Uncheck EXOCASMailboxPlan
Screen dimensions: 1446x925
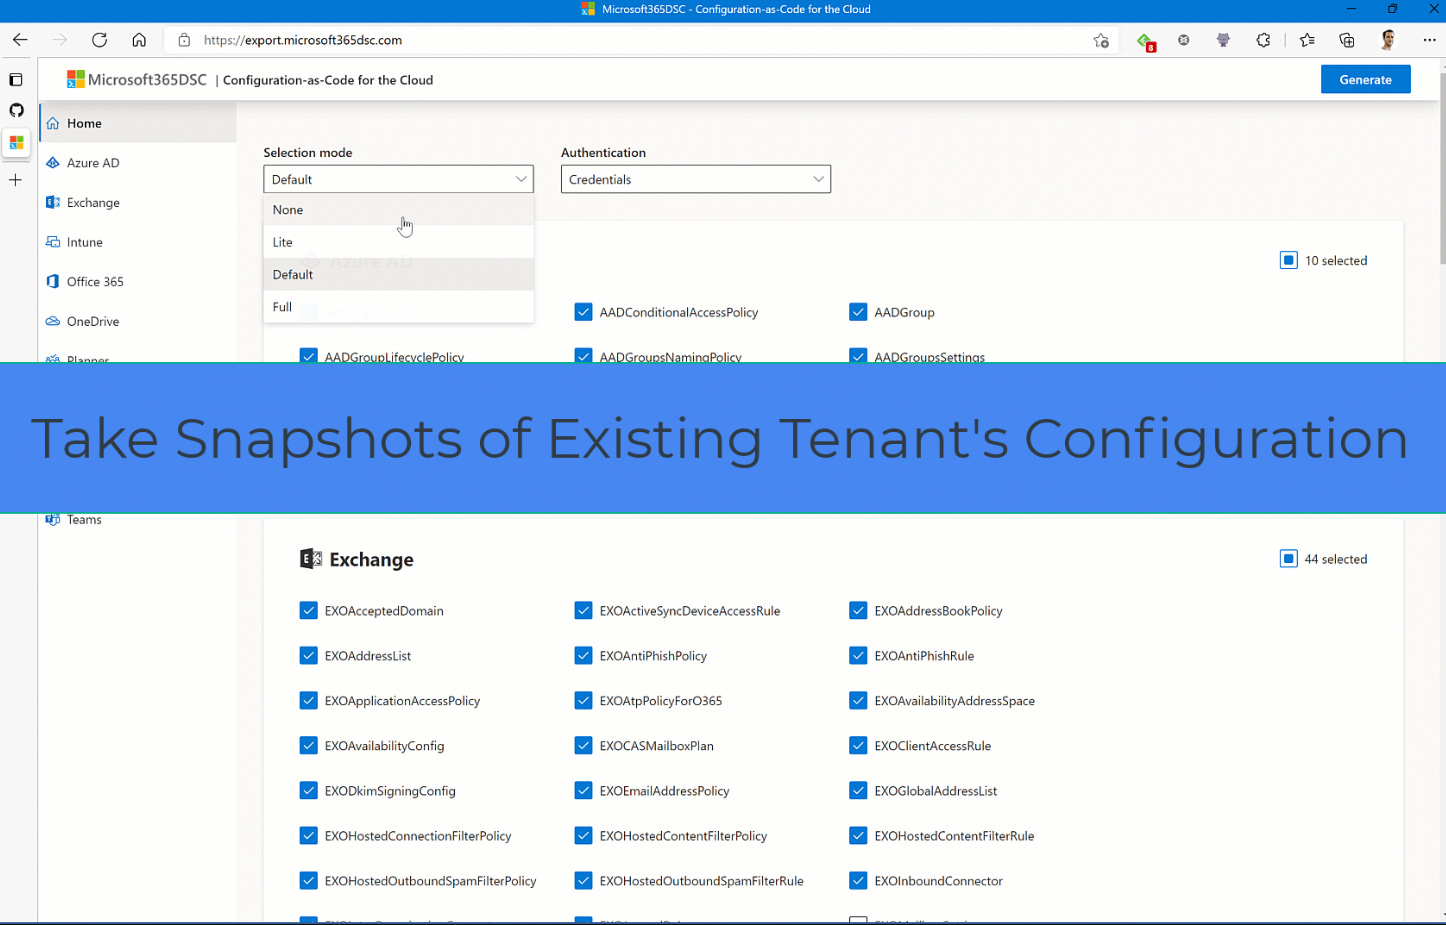point(583,746)
